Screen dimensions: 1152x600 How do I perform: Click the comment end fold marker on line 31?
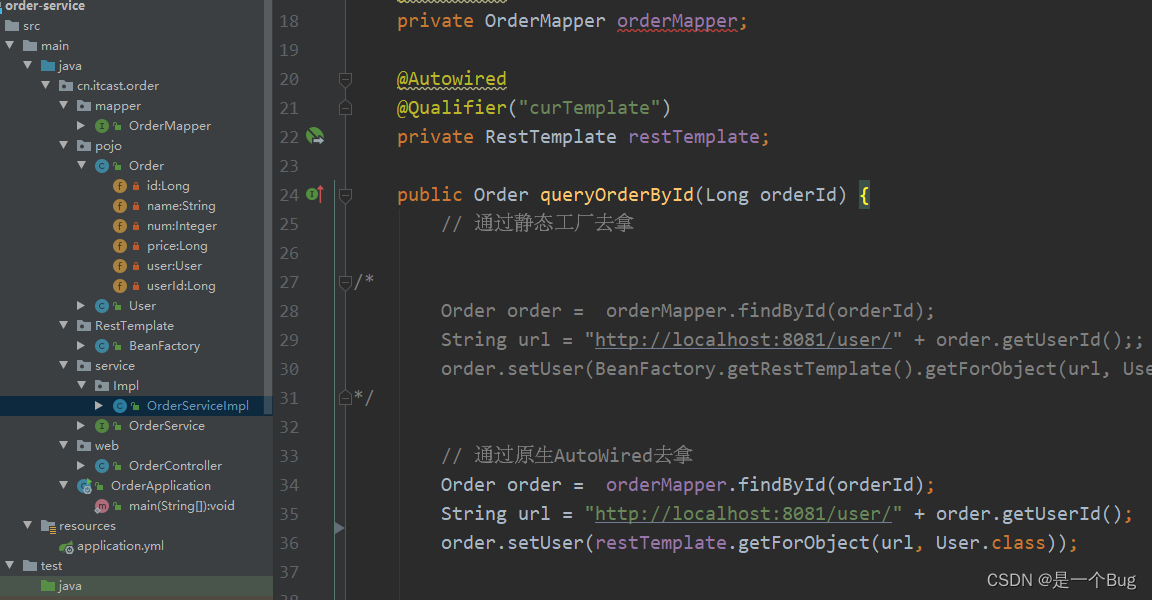point(345,398)
